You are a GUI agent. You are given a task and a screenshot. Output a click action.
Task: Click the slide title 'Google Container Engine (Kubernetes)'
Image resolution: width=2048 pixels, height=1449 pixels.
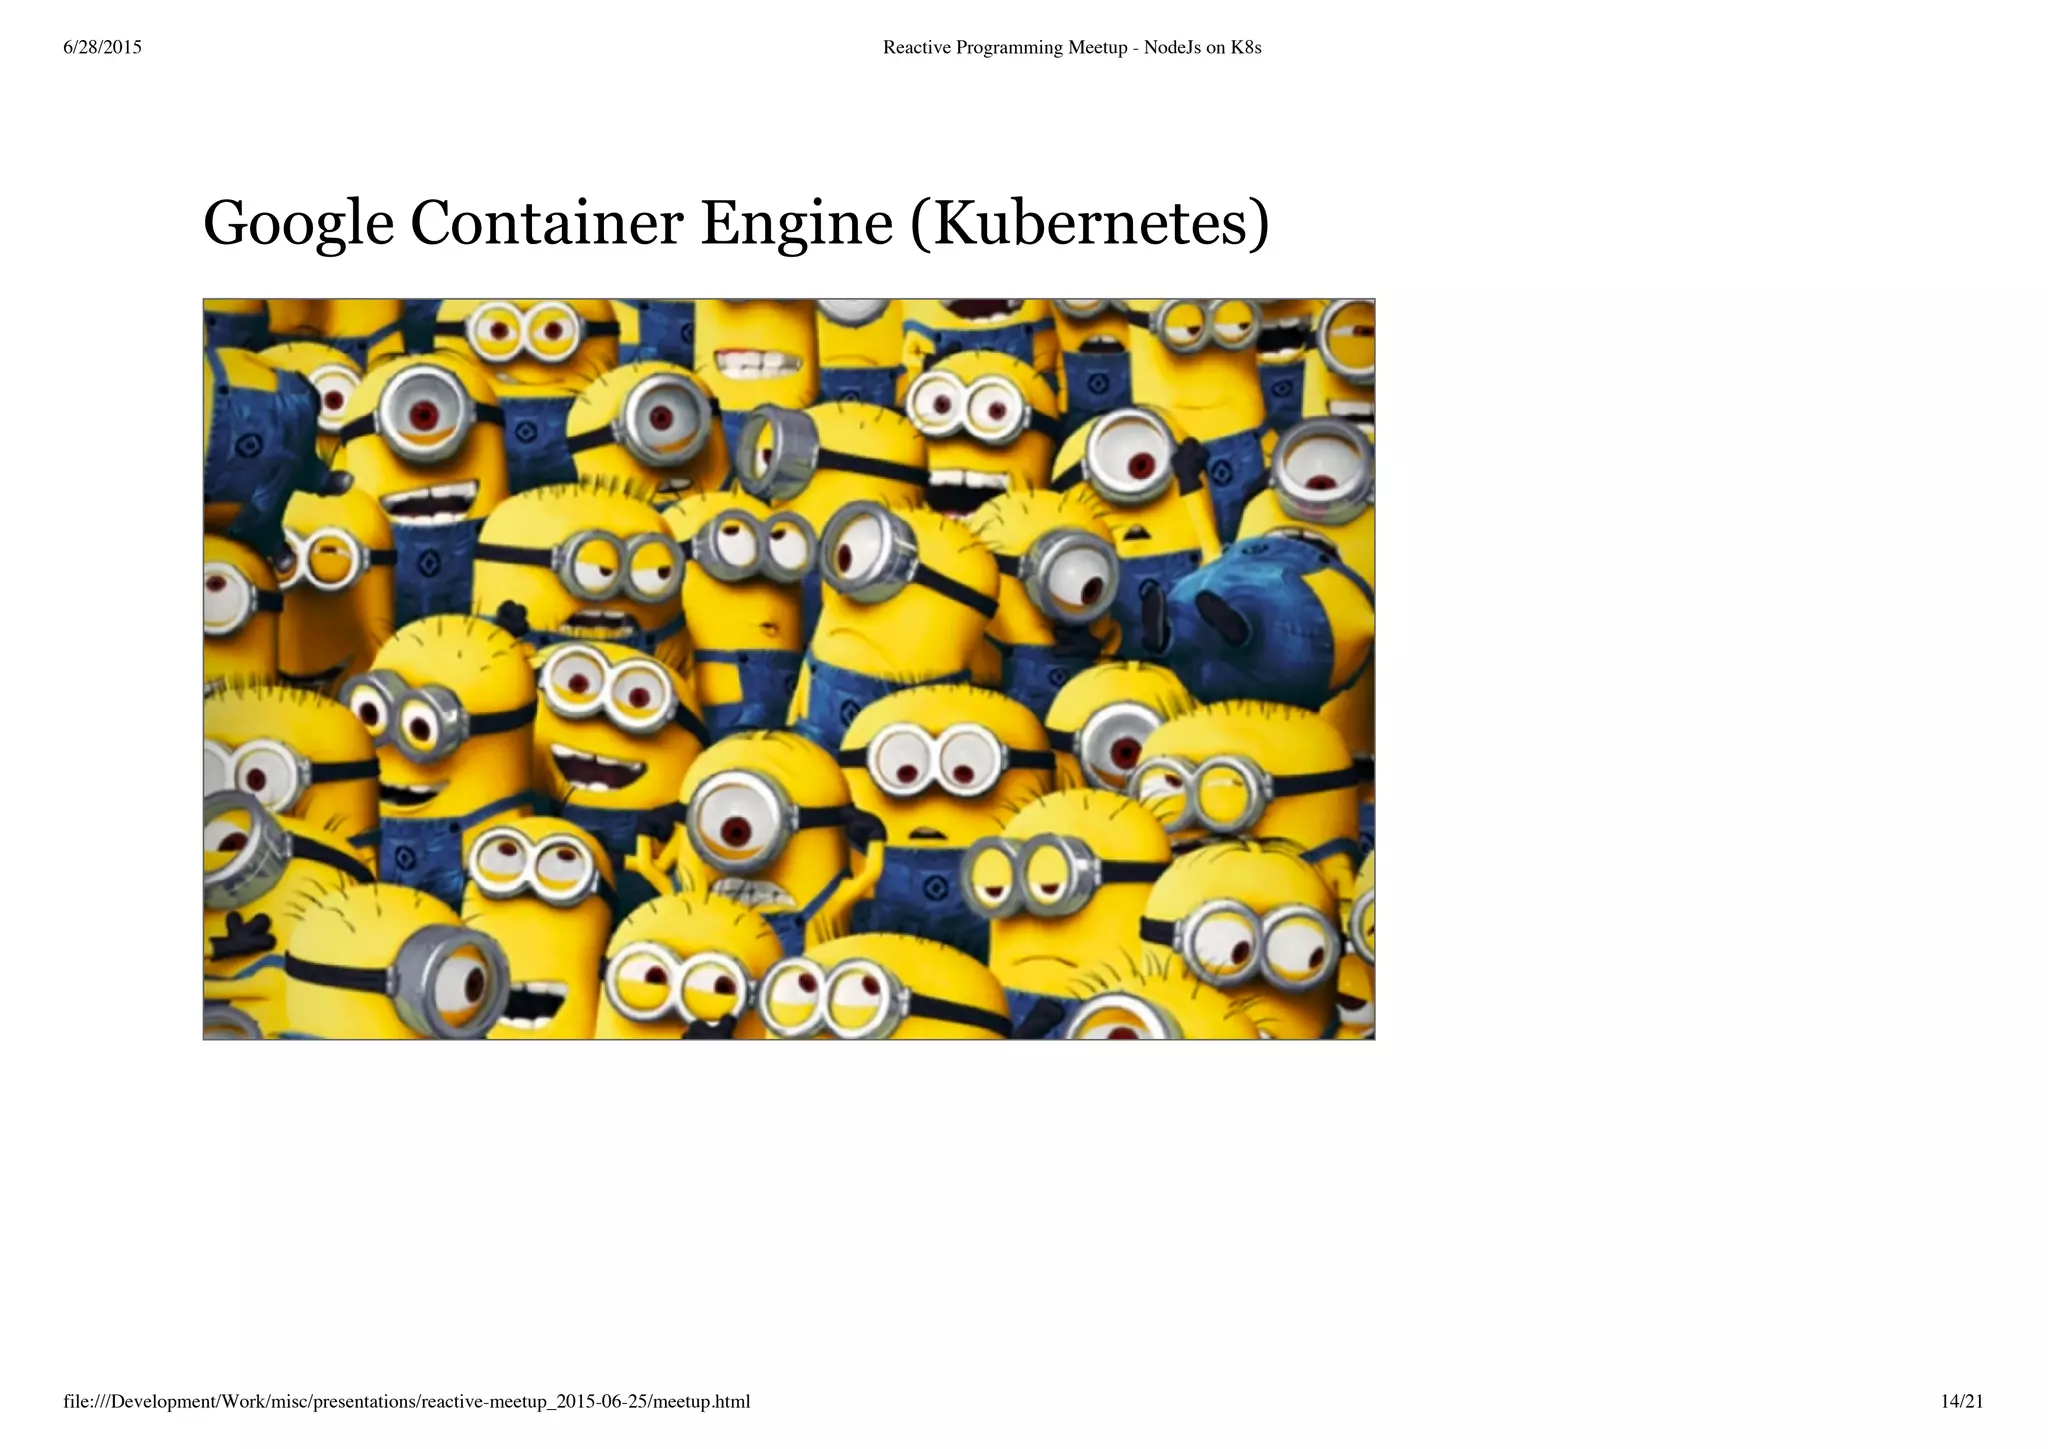click(x=736, y=222)
